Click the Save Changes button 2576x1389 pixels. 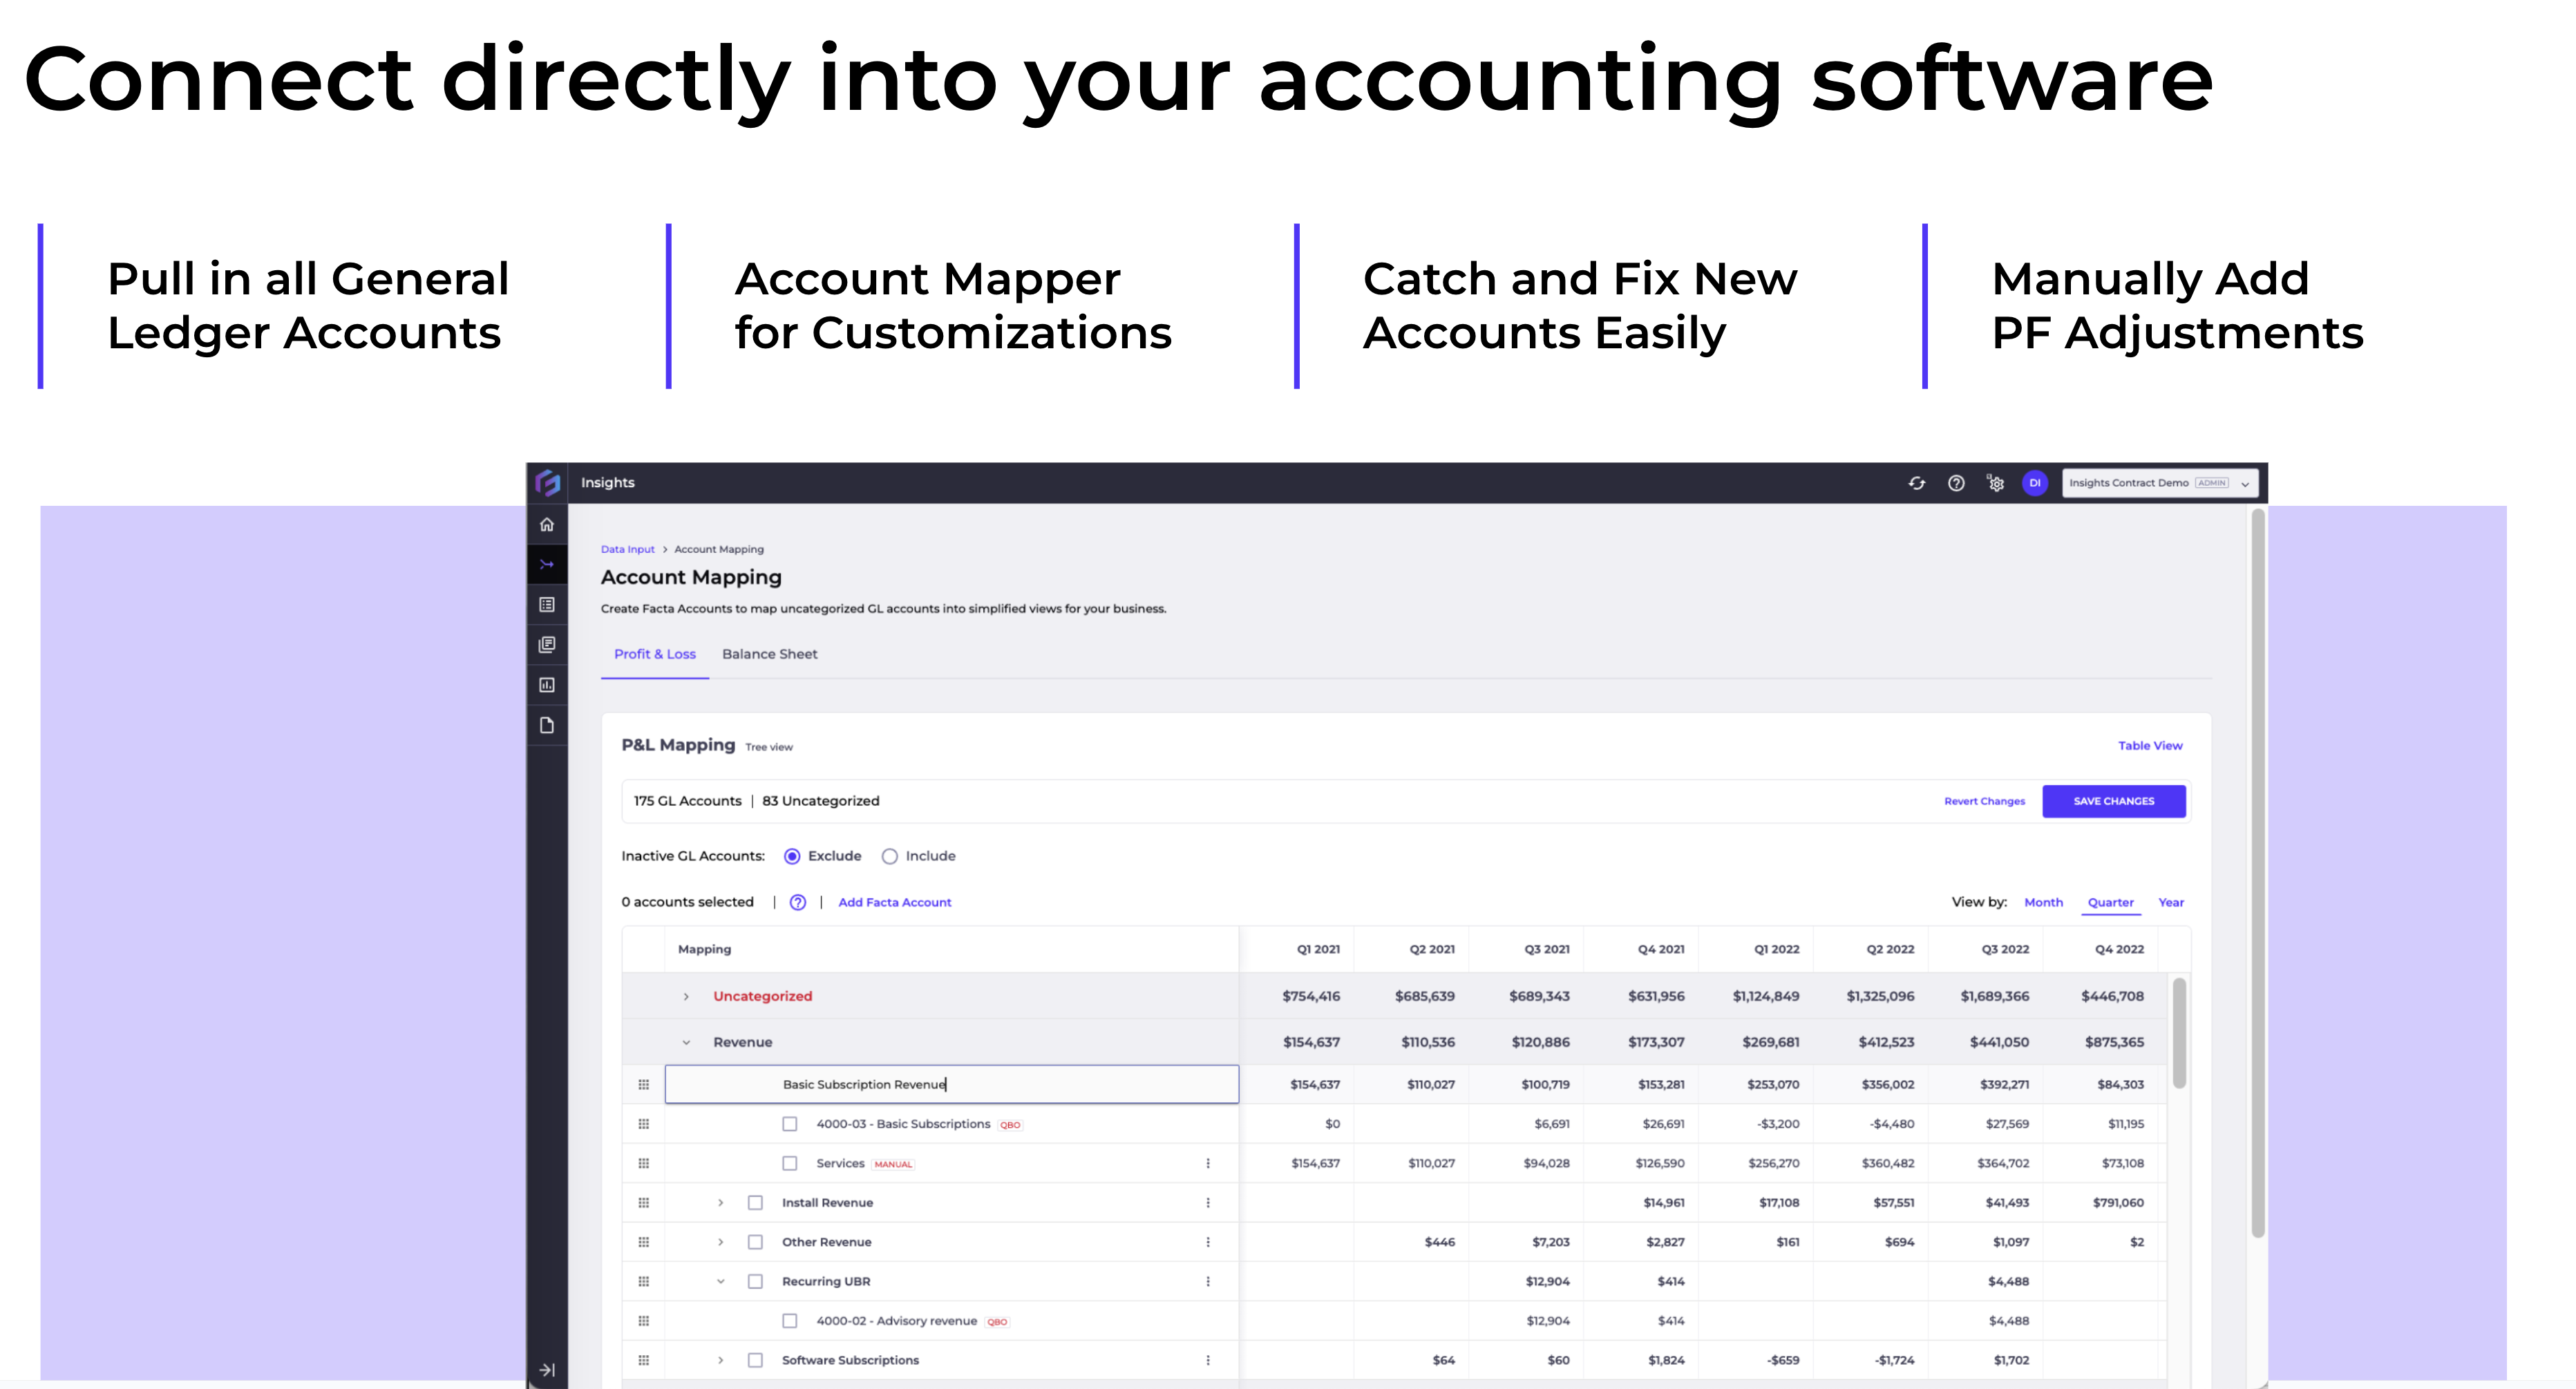[2114, 801]
